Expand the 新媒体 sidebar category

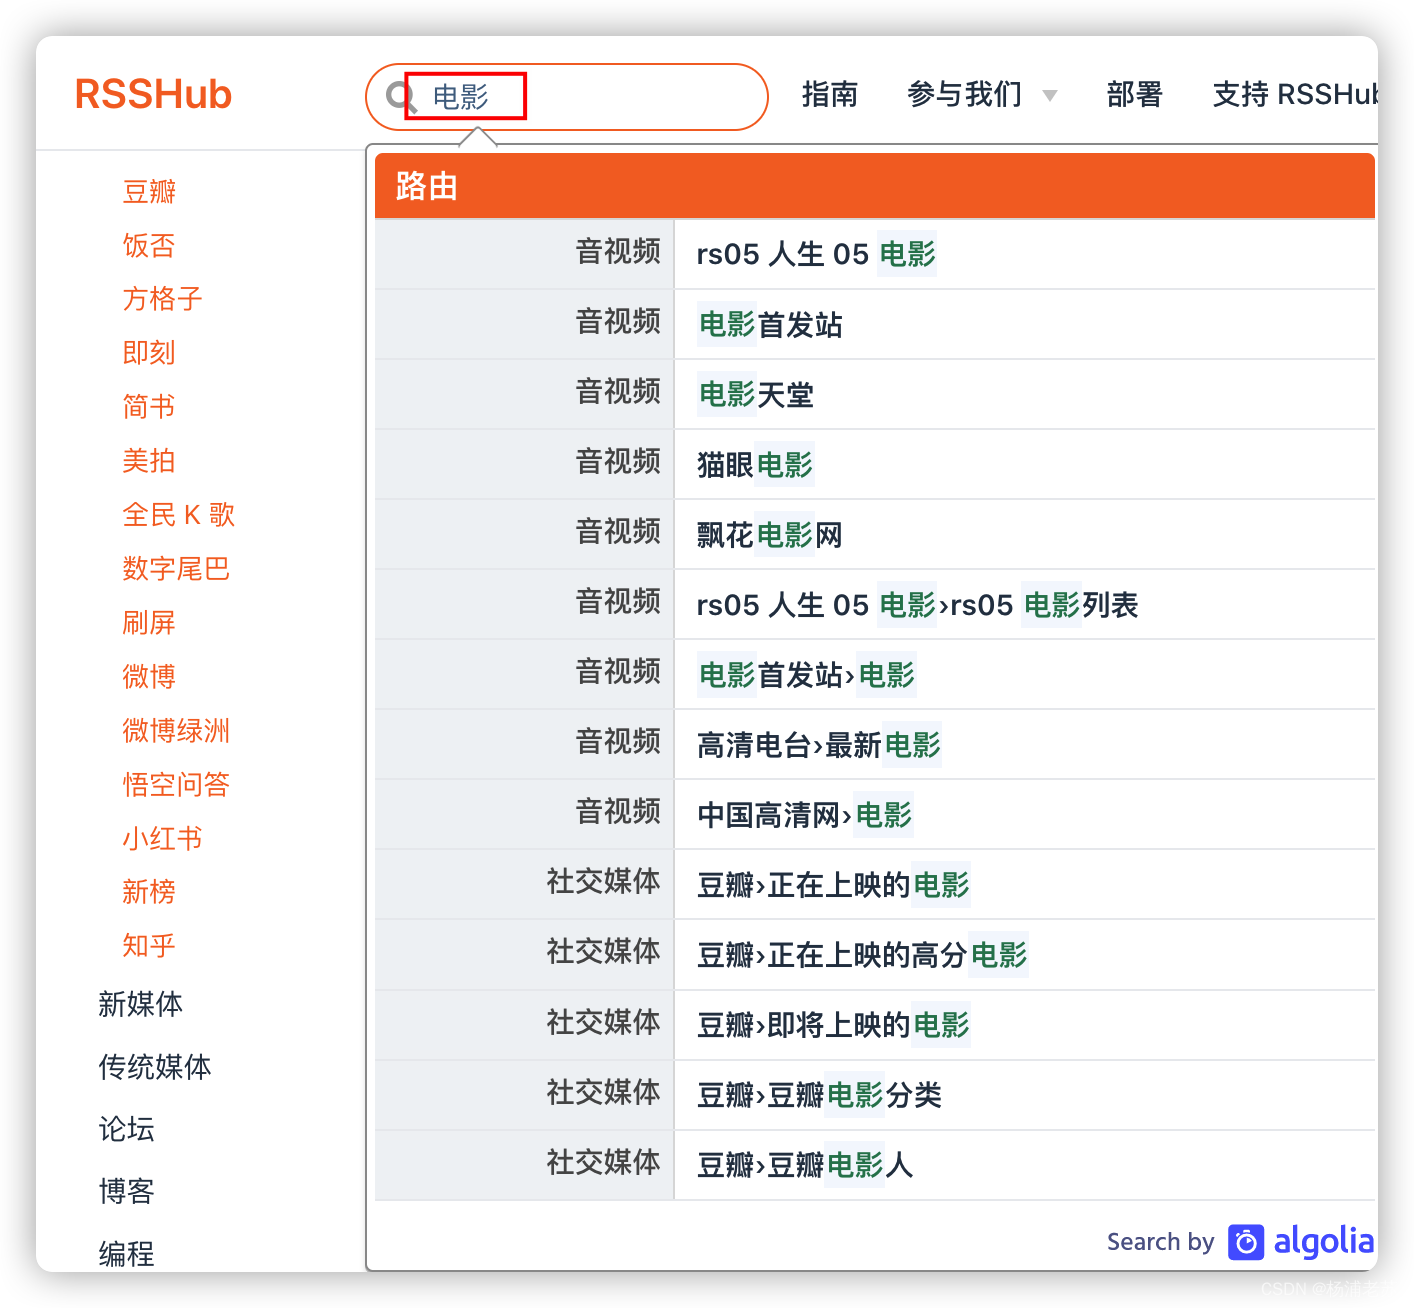(141, 1004)
